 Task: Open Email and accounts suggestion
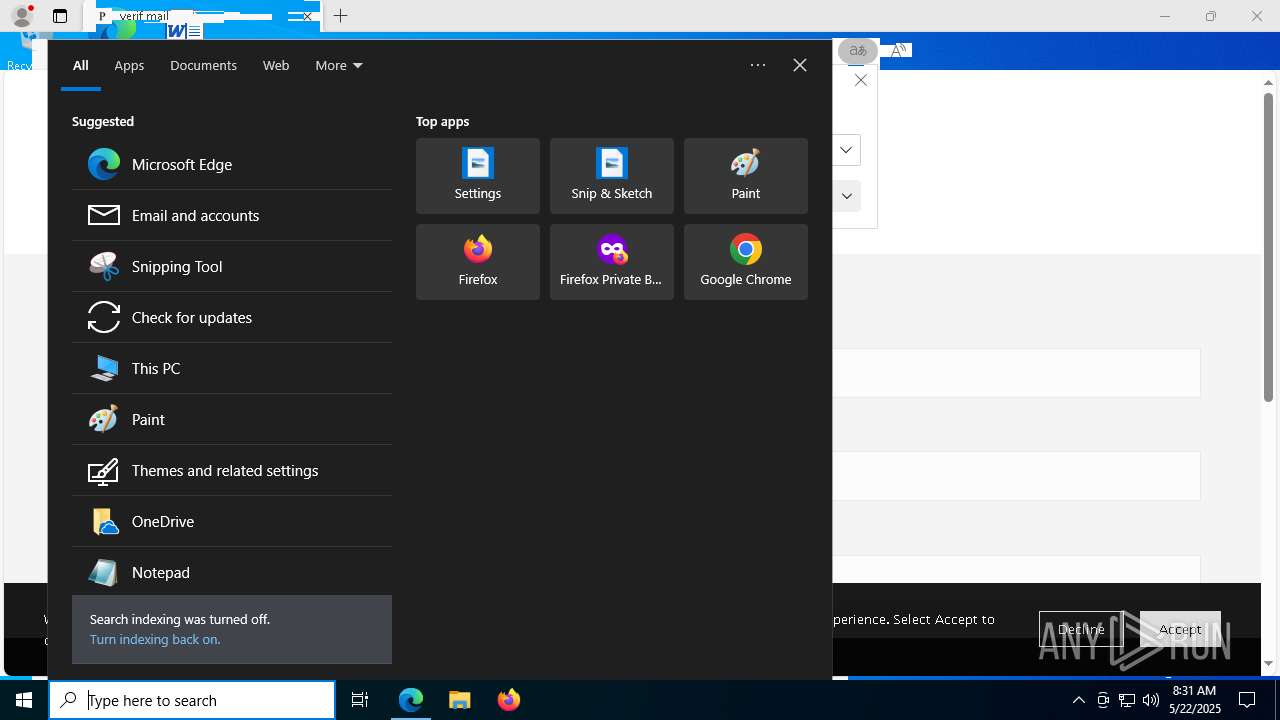232,215
